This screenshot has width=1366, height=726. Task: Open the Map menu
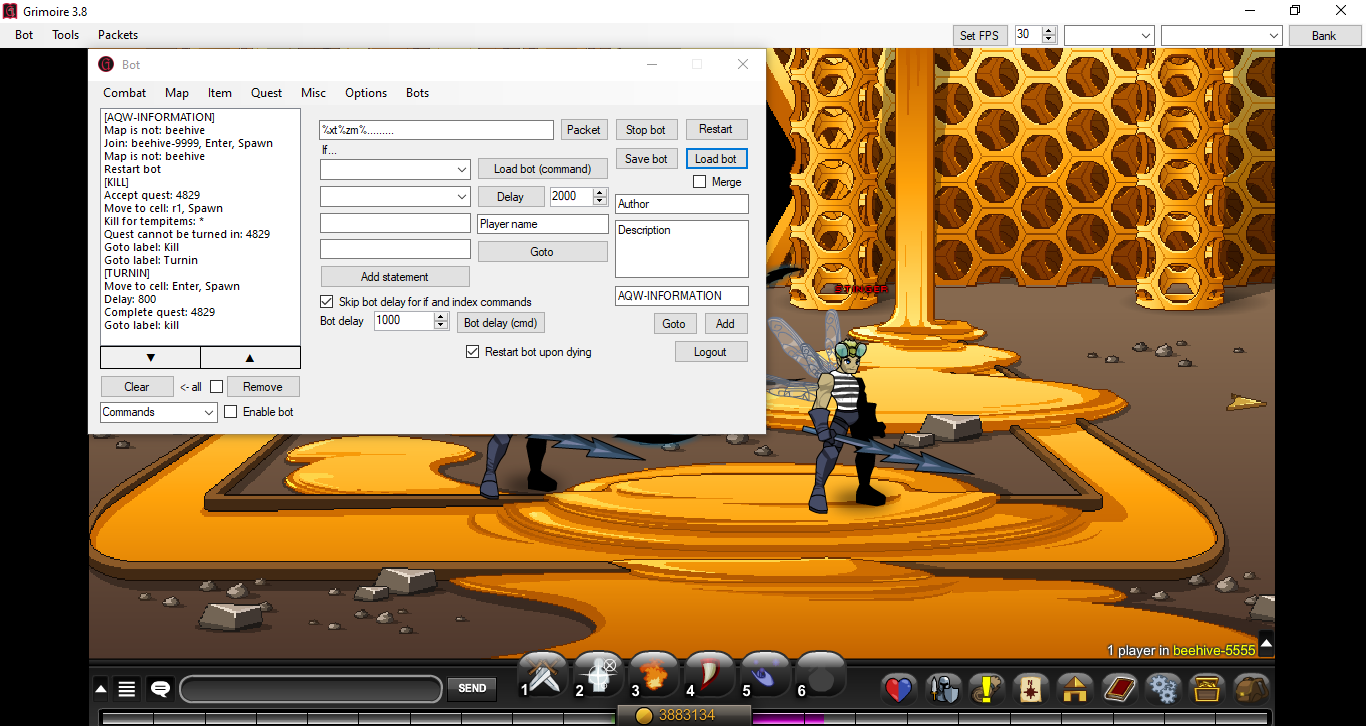point(177,93)
